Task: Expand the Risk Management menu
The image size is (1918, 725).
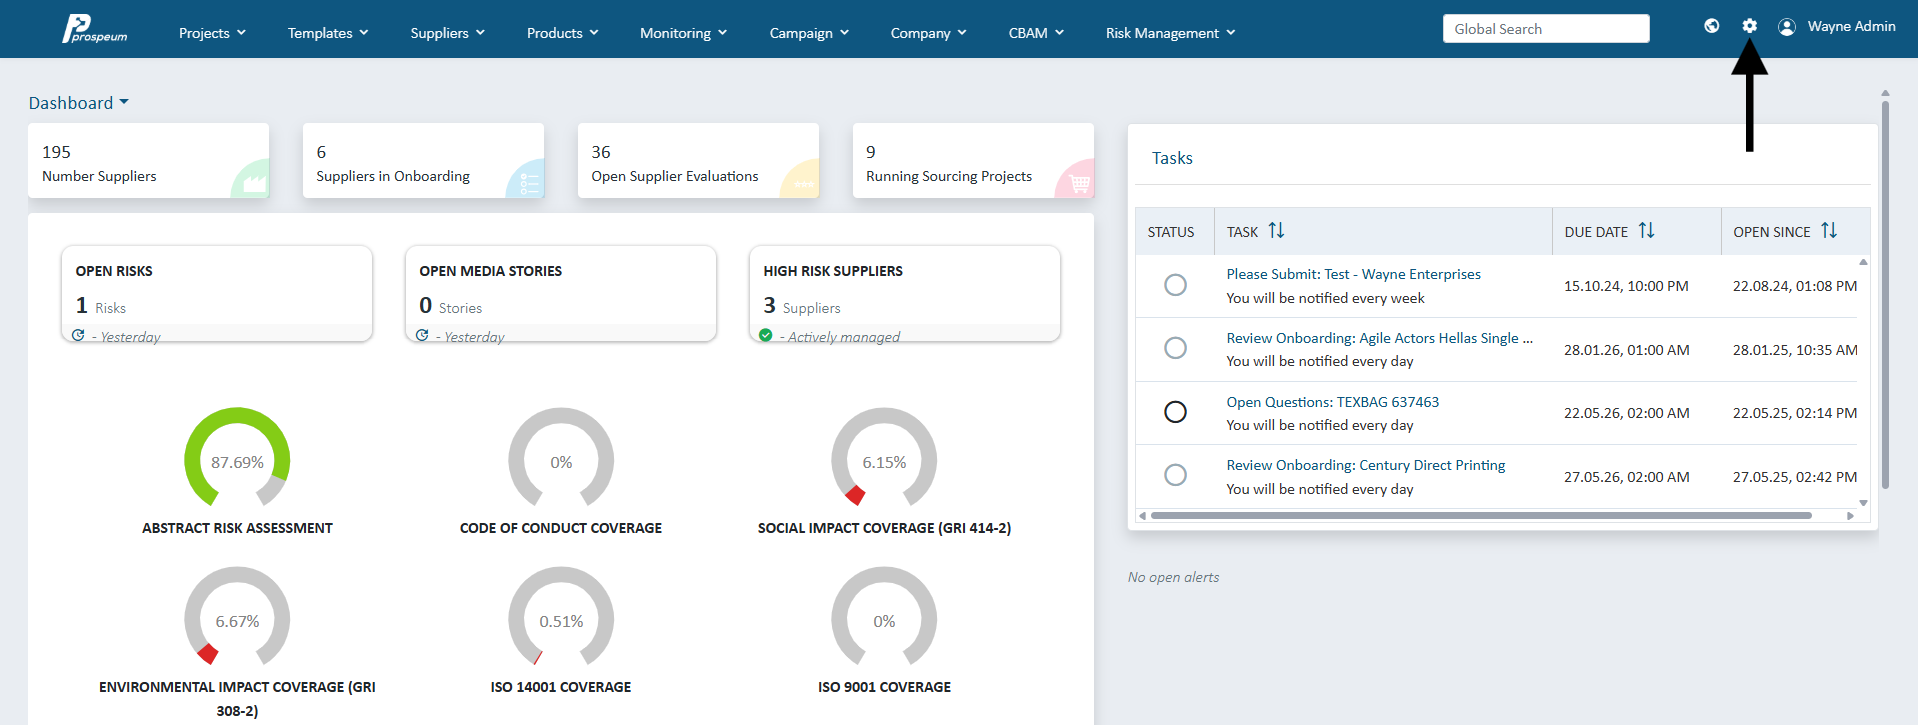Action: (1170, 33)
